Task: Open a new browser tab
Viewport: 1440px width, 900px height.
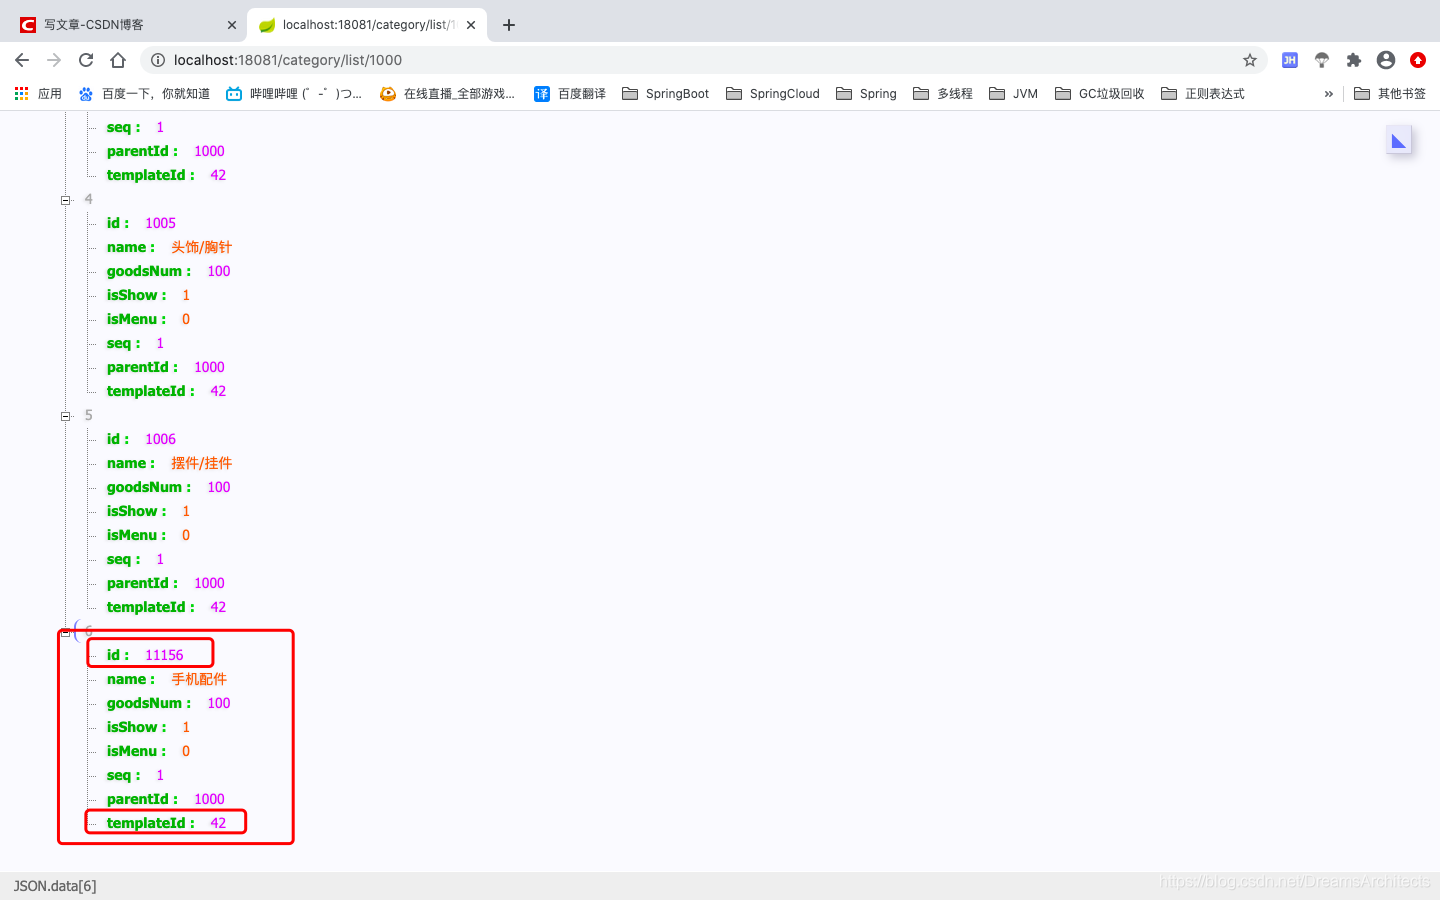Action: pos(509,25)
